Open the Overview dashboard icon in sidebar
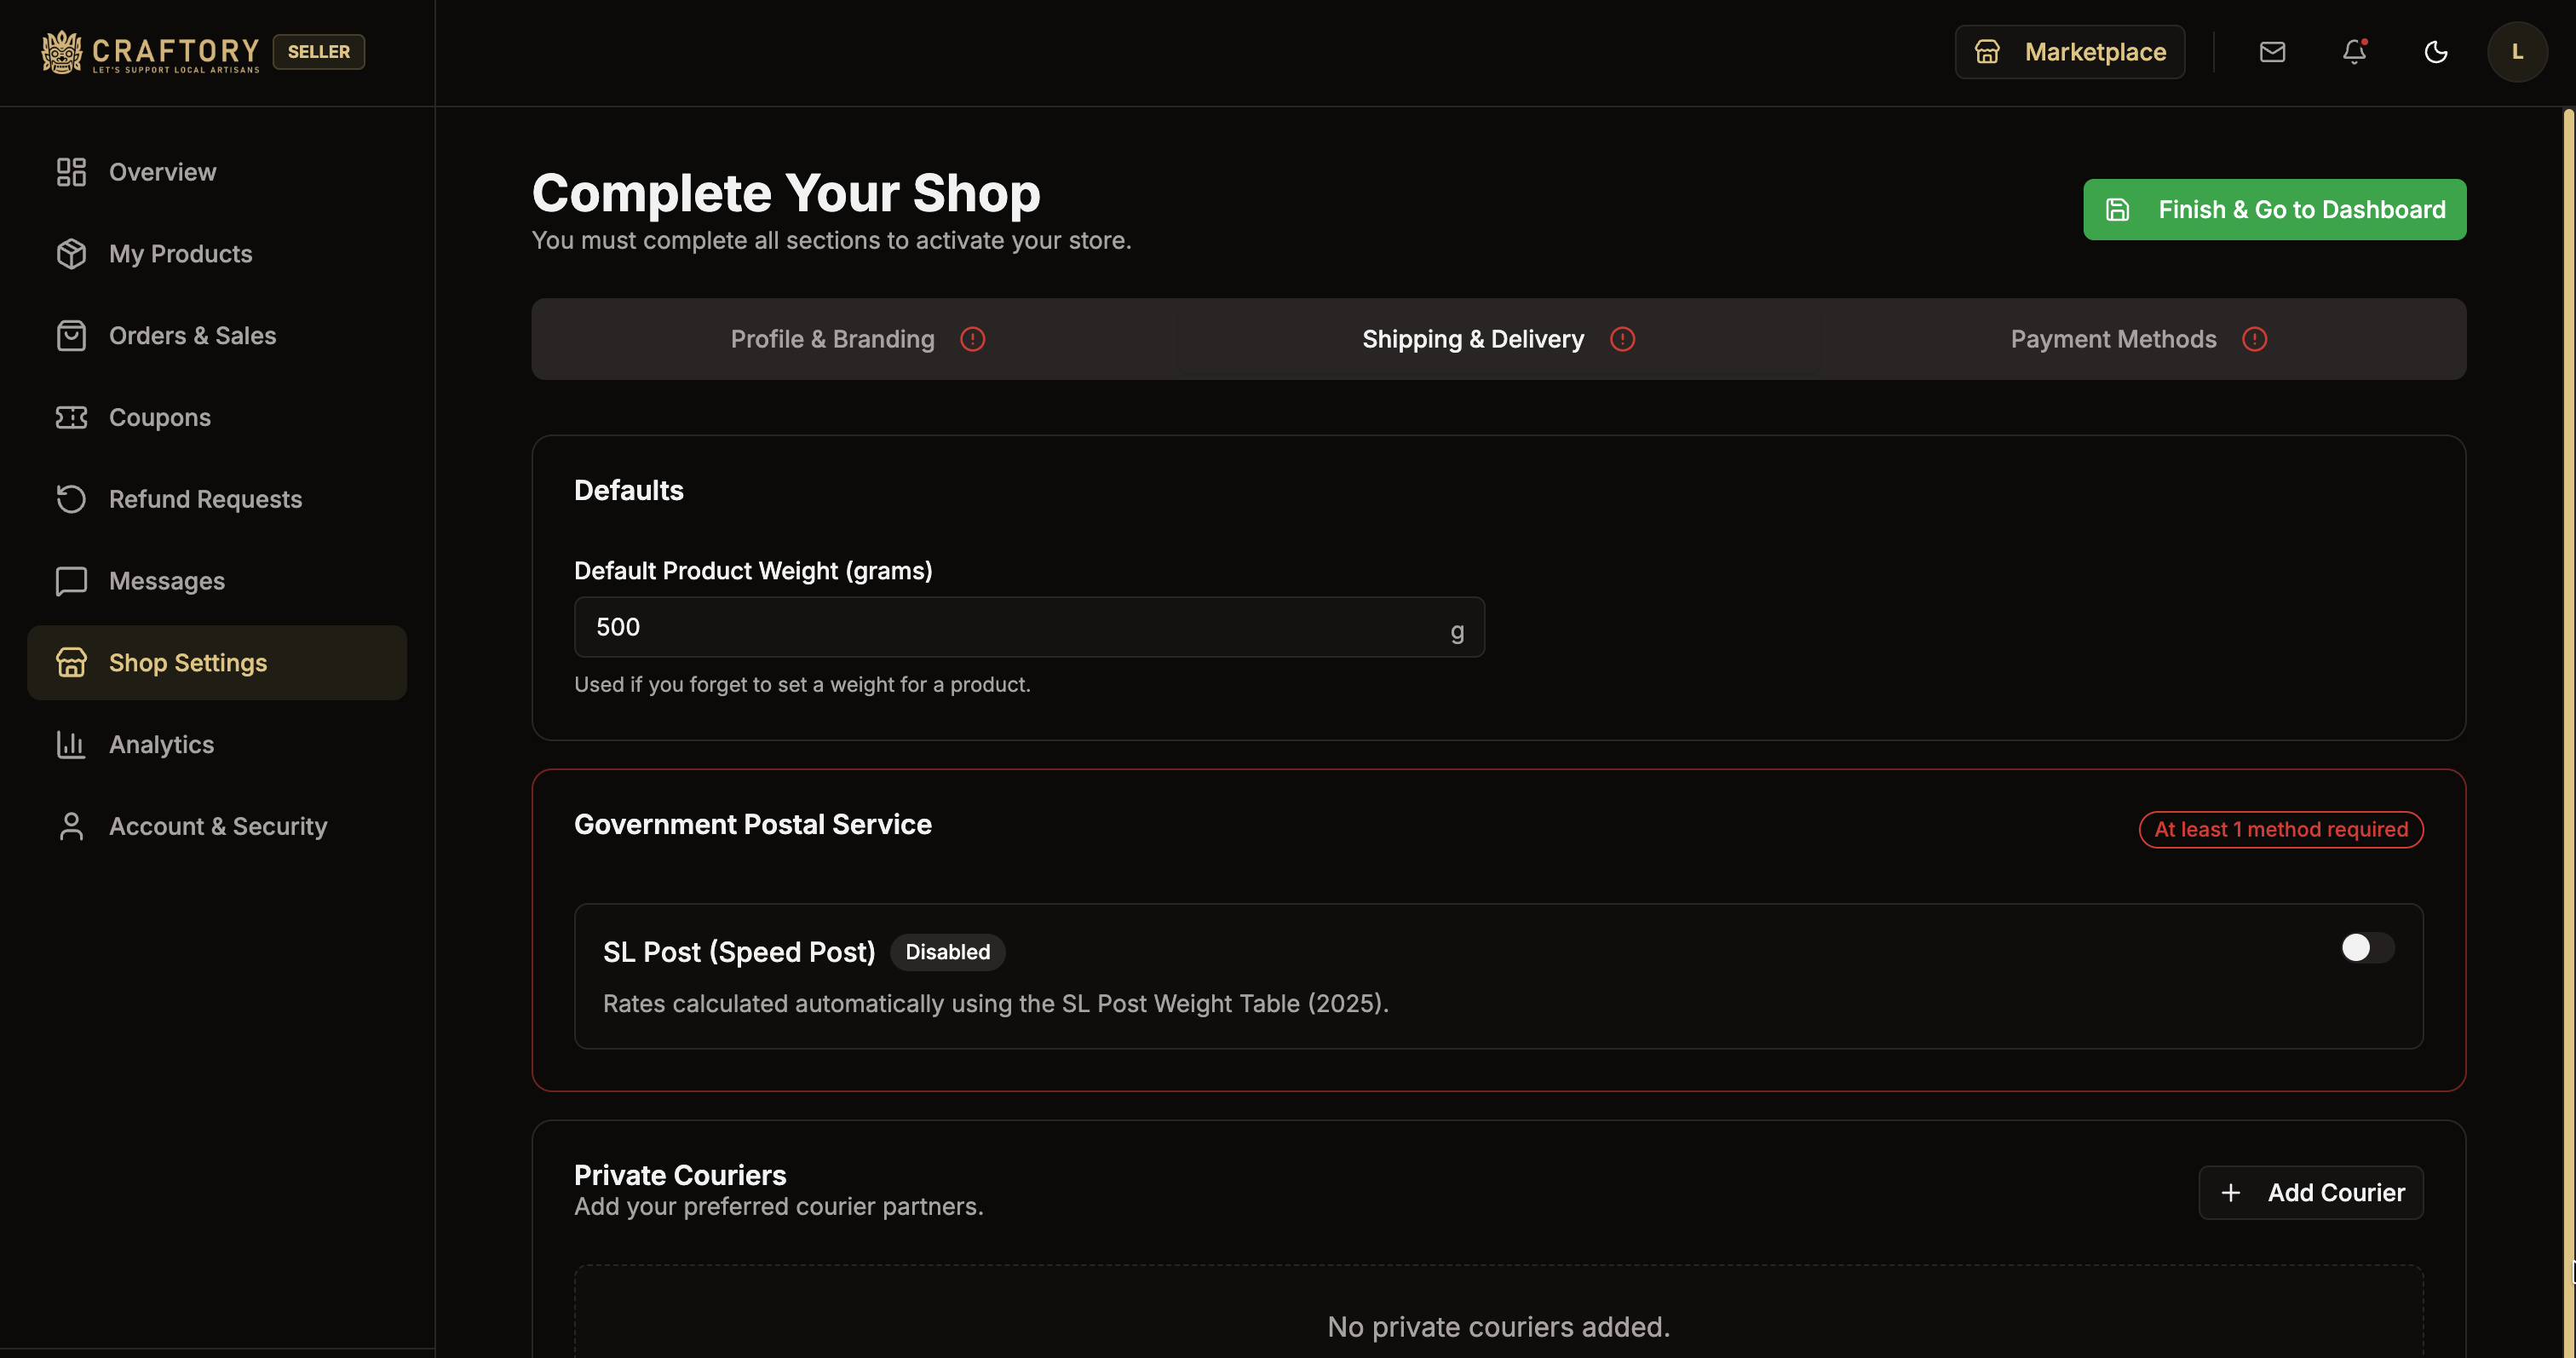2576x1358 pixels. tap(69, 171)
